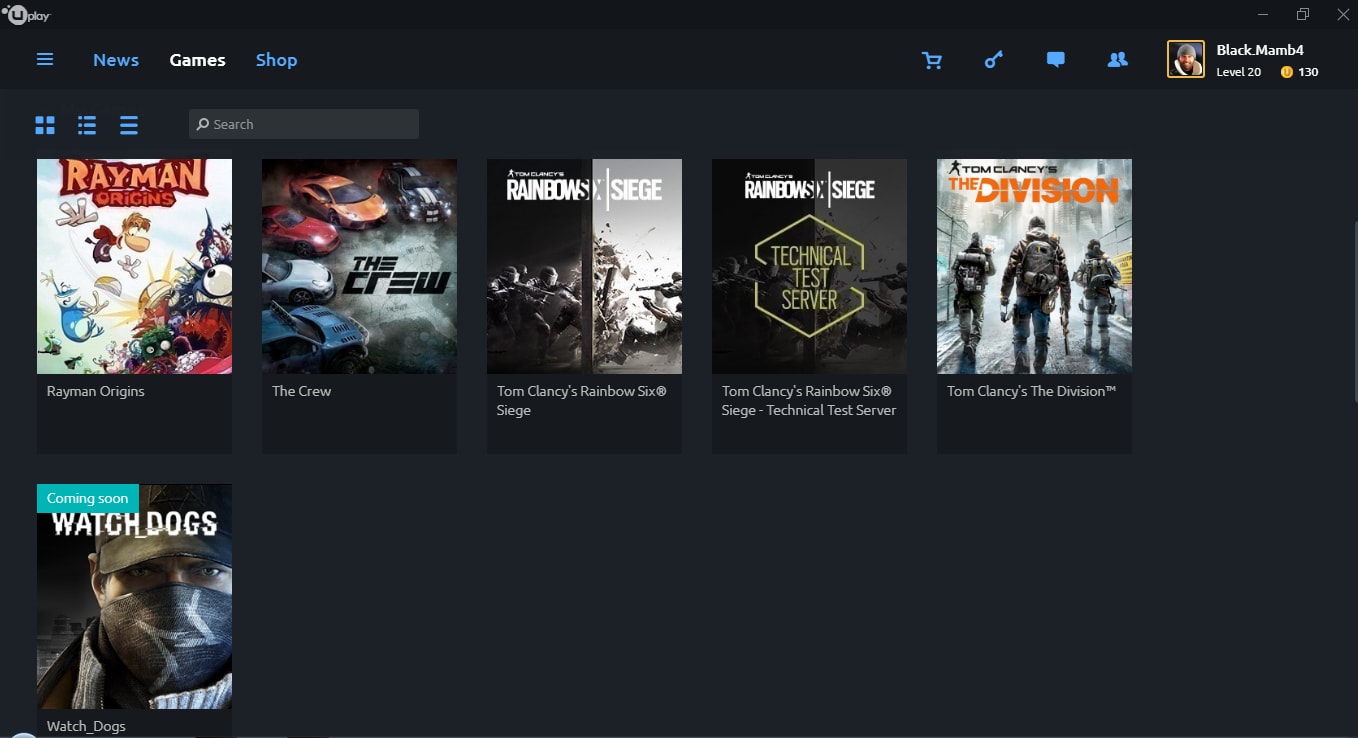Restore down the Uplay window
This screenshot has width=1358, height=738.
1303,14
